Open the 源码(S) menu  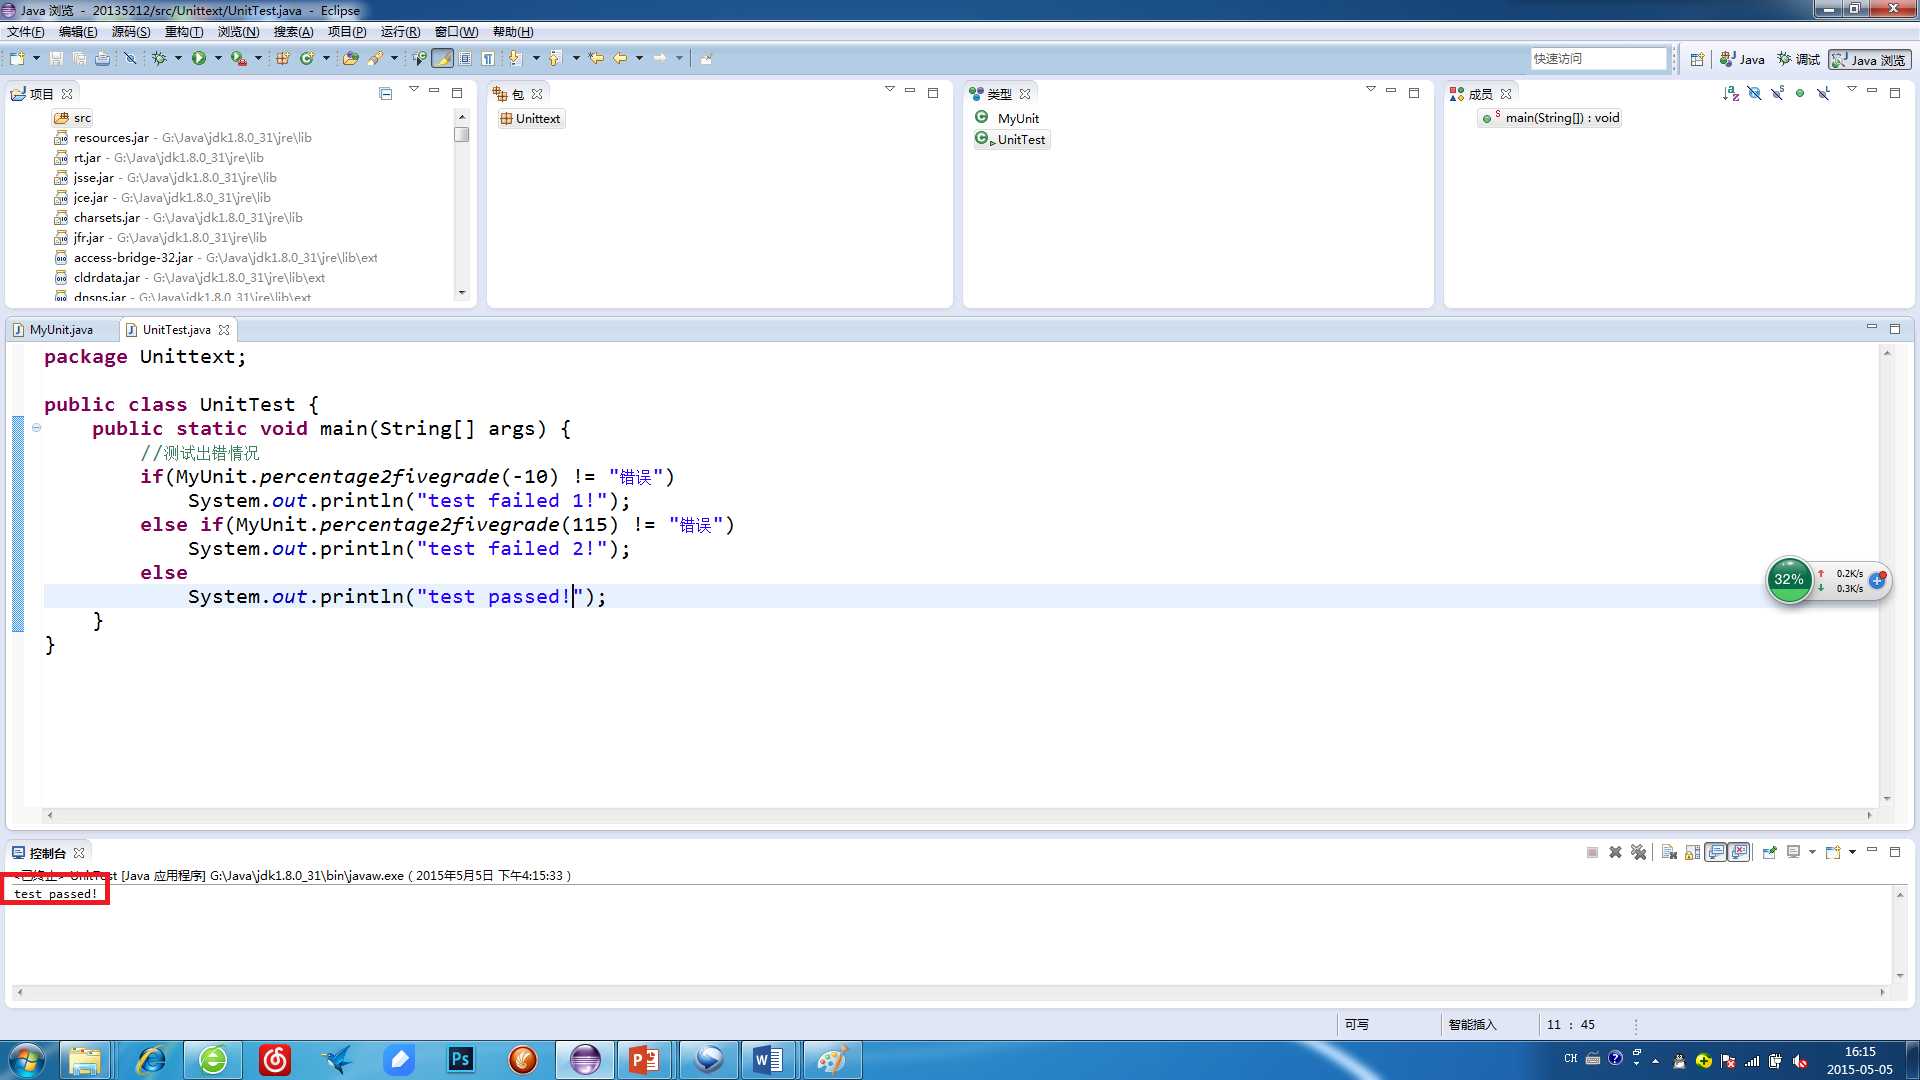pos(131,32)
